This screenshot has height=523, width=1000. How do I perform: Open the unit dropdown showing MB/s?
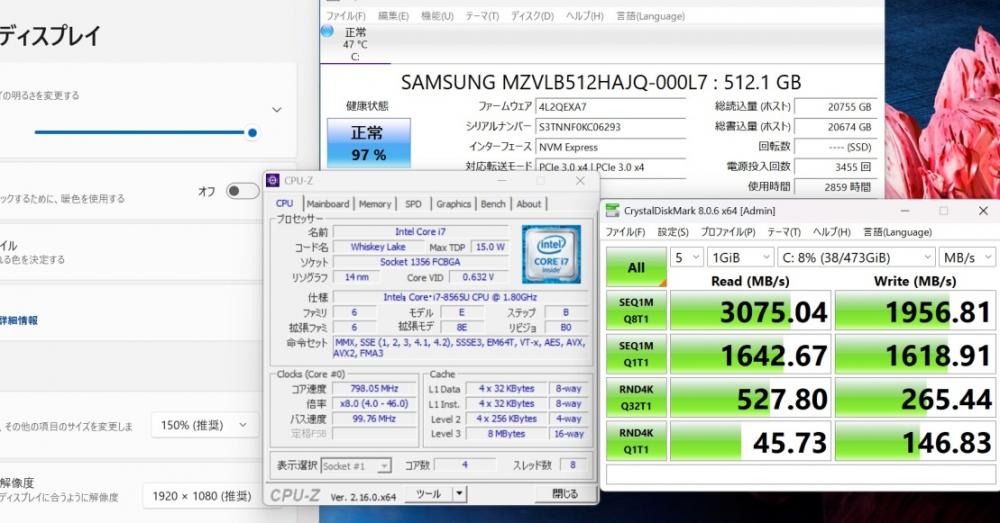(x=967, y=258)
